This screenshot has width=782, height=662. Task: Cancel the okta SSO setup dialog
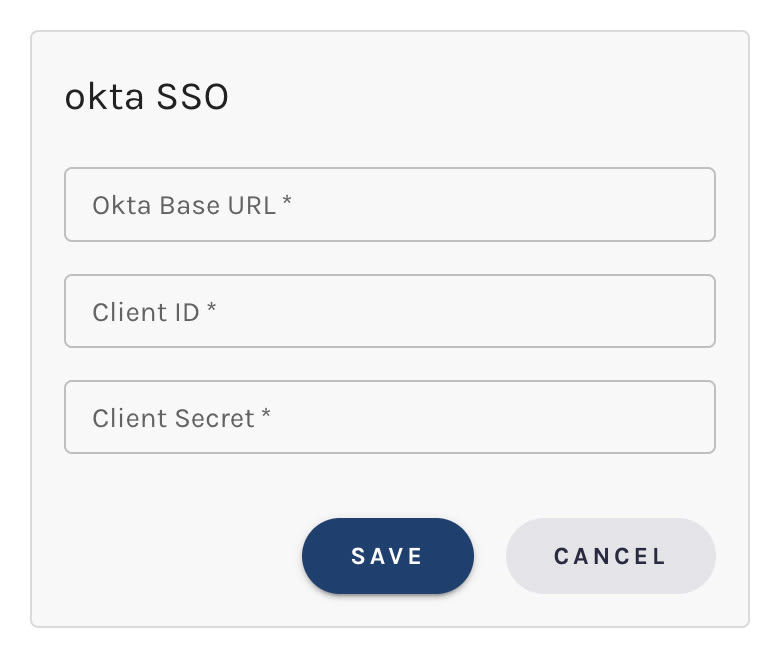610,556
